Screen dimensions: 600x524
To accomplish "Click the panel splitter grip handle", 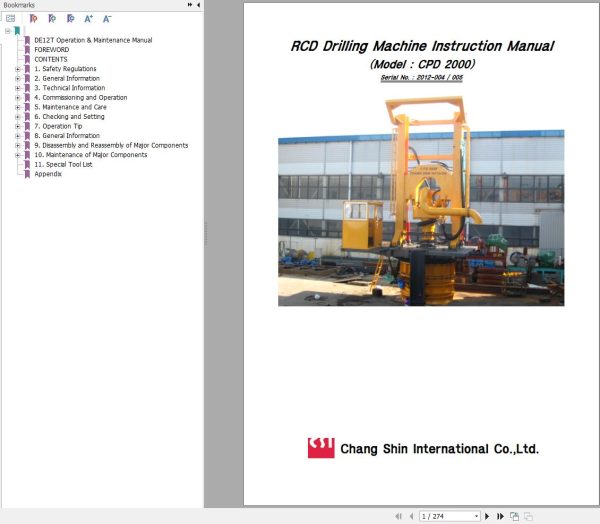I will coord(205,233).
